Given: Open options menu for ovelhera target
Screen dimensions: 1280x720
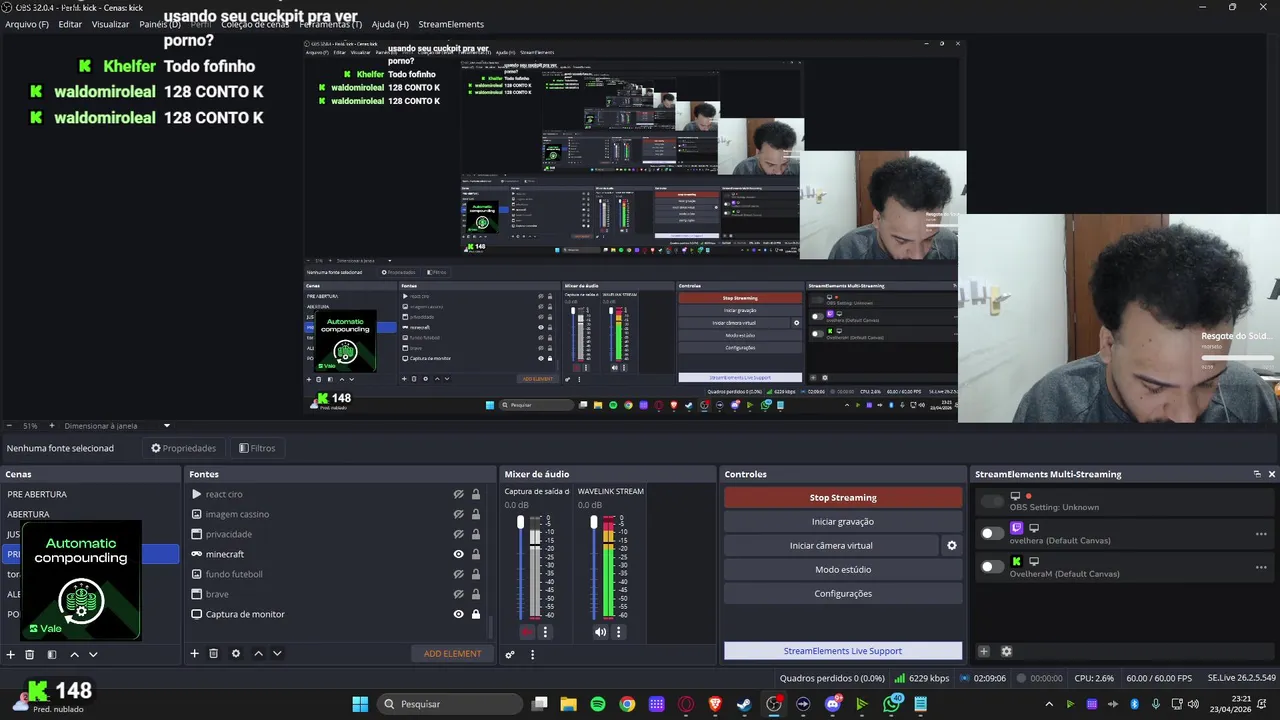Looking at the screenshot, I should coord(1261,534).
